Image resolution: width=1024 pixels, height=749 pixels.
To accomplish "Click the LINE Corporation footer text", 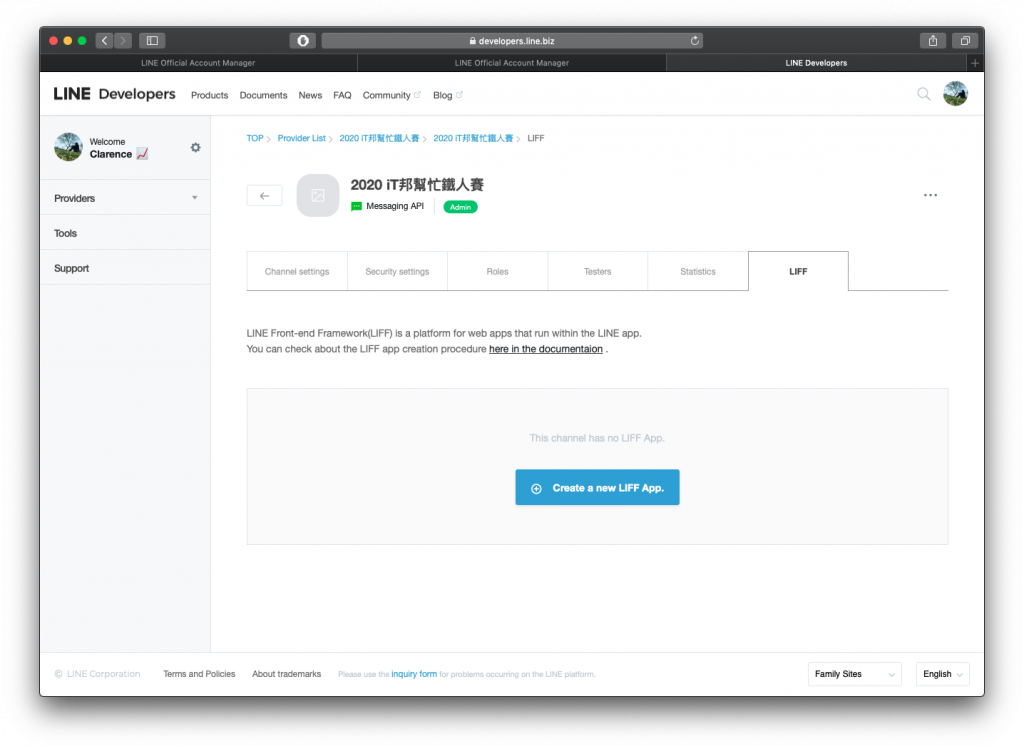I will [98, 674].
